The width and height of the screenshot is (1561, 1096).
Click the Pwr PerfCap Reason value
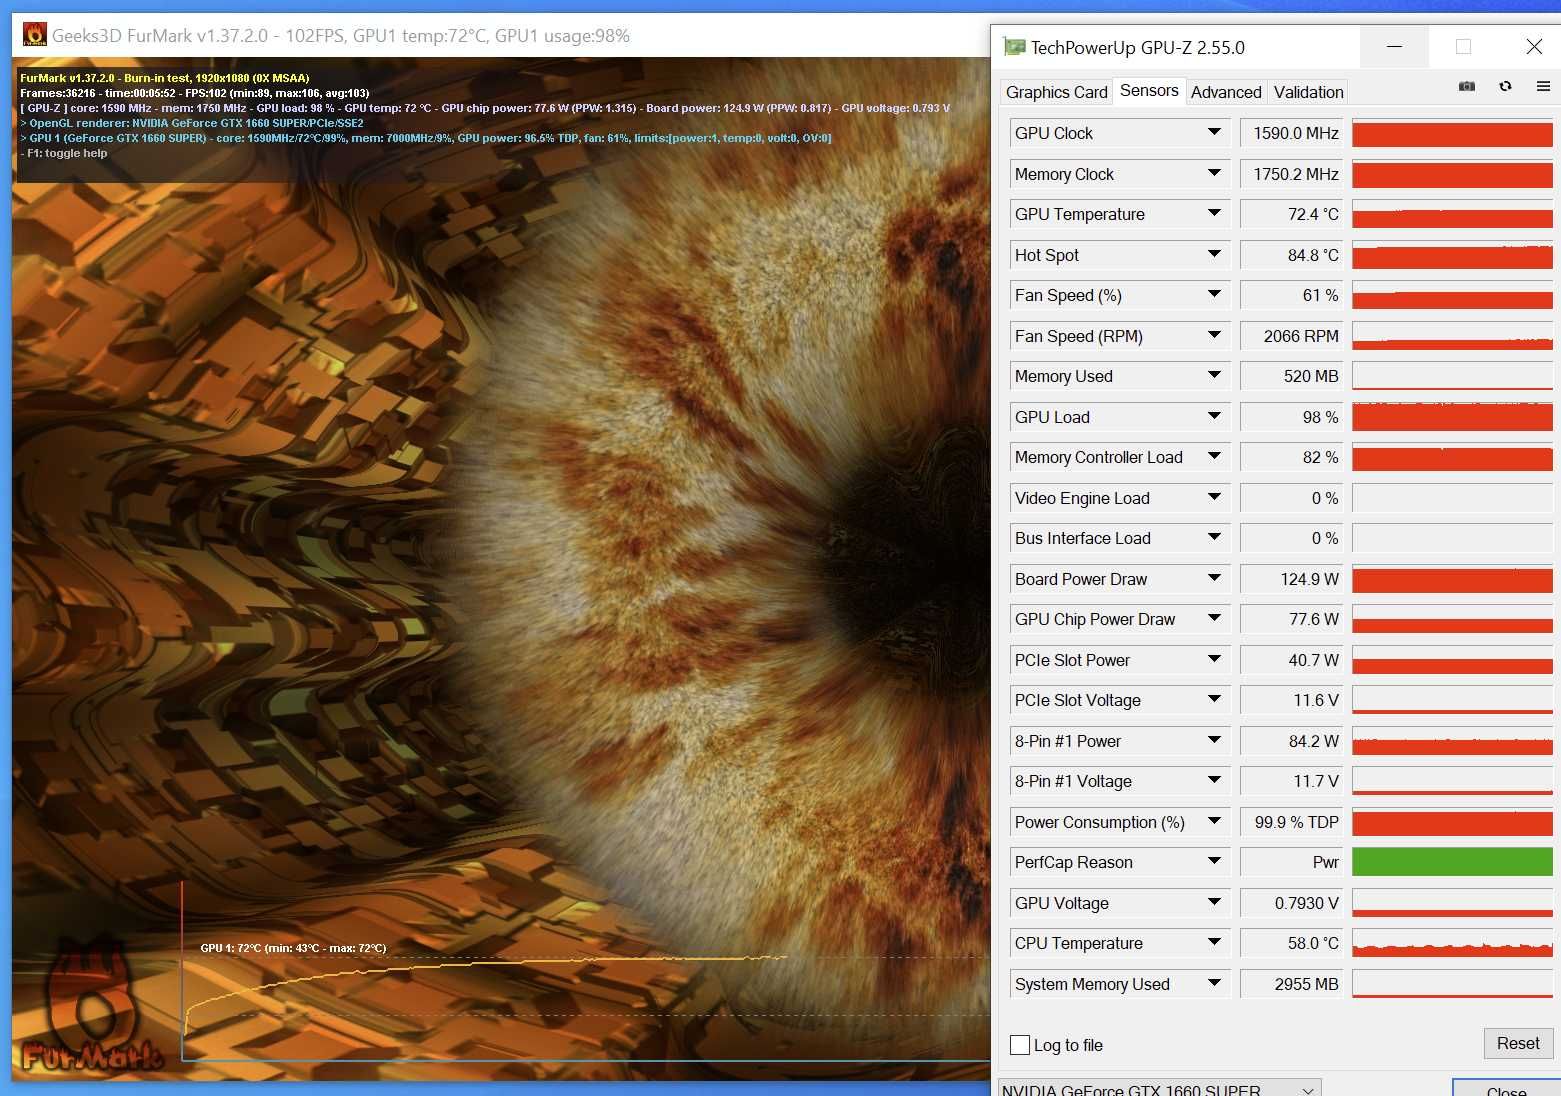point(1292,862)
